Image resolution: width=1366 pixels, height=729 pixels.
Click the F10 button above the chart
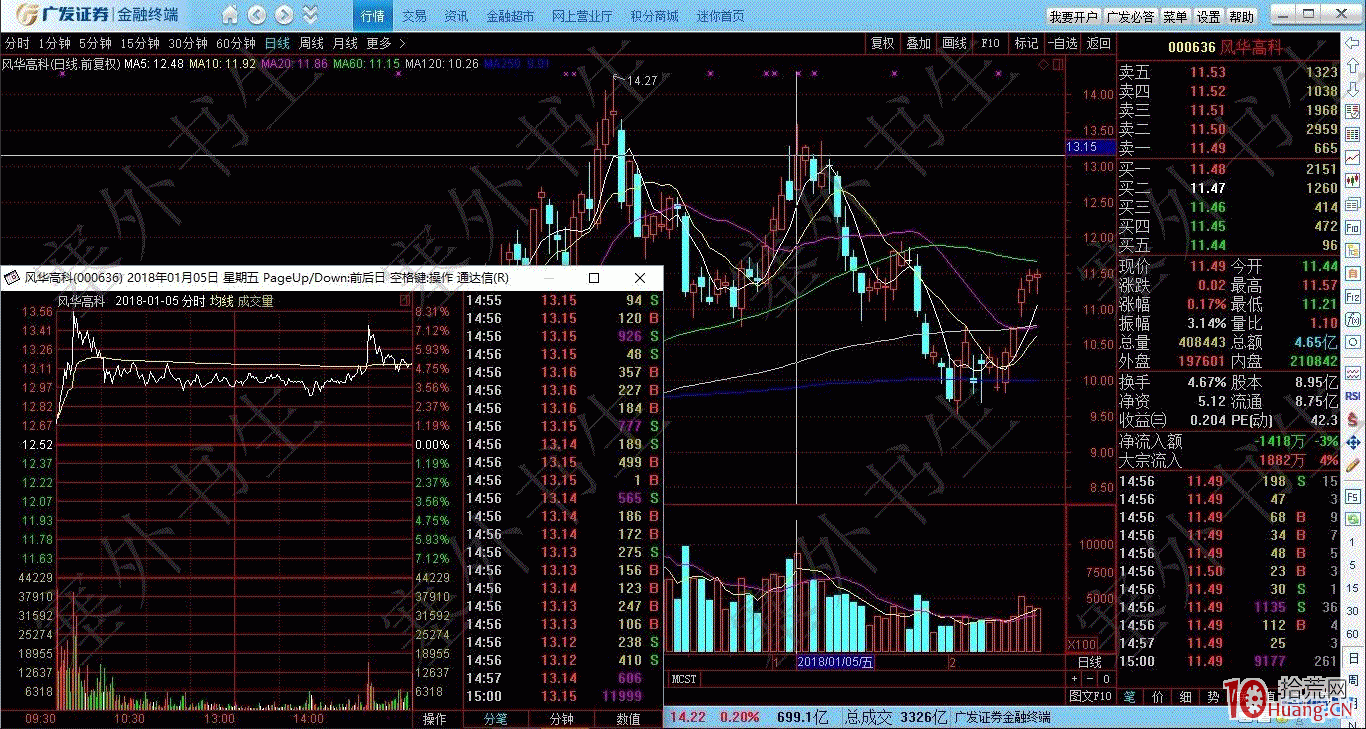point(990,43)
